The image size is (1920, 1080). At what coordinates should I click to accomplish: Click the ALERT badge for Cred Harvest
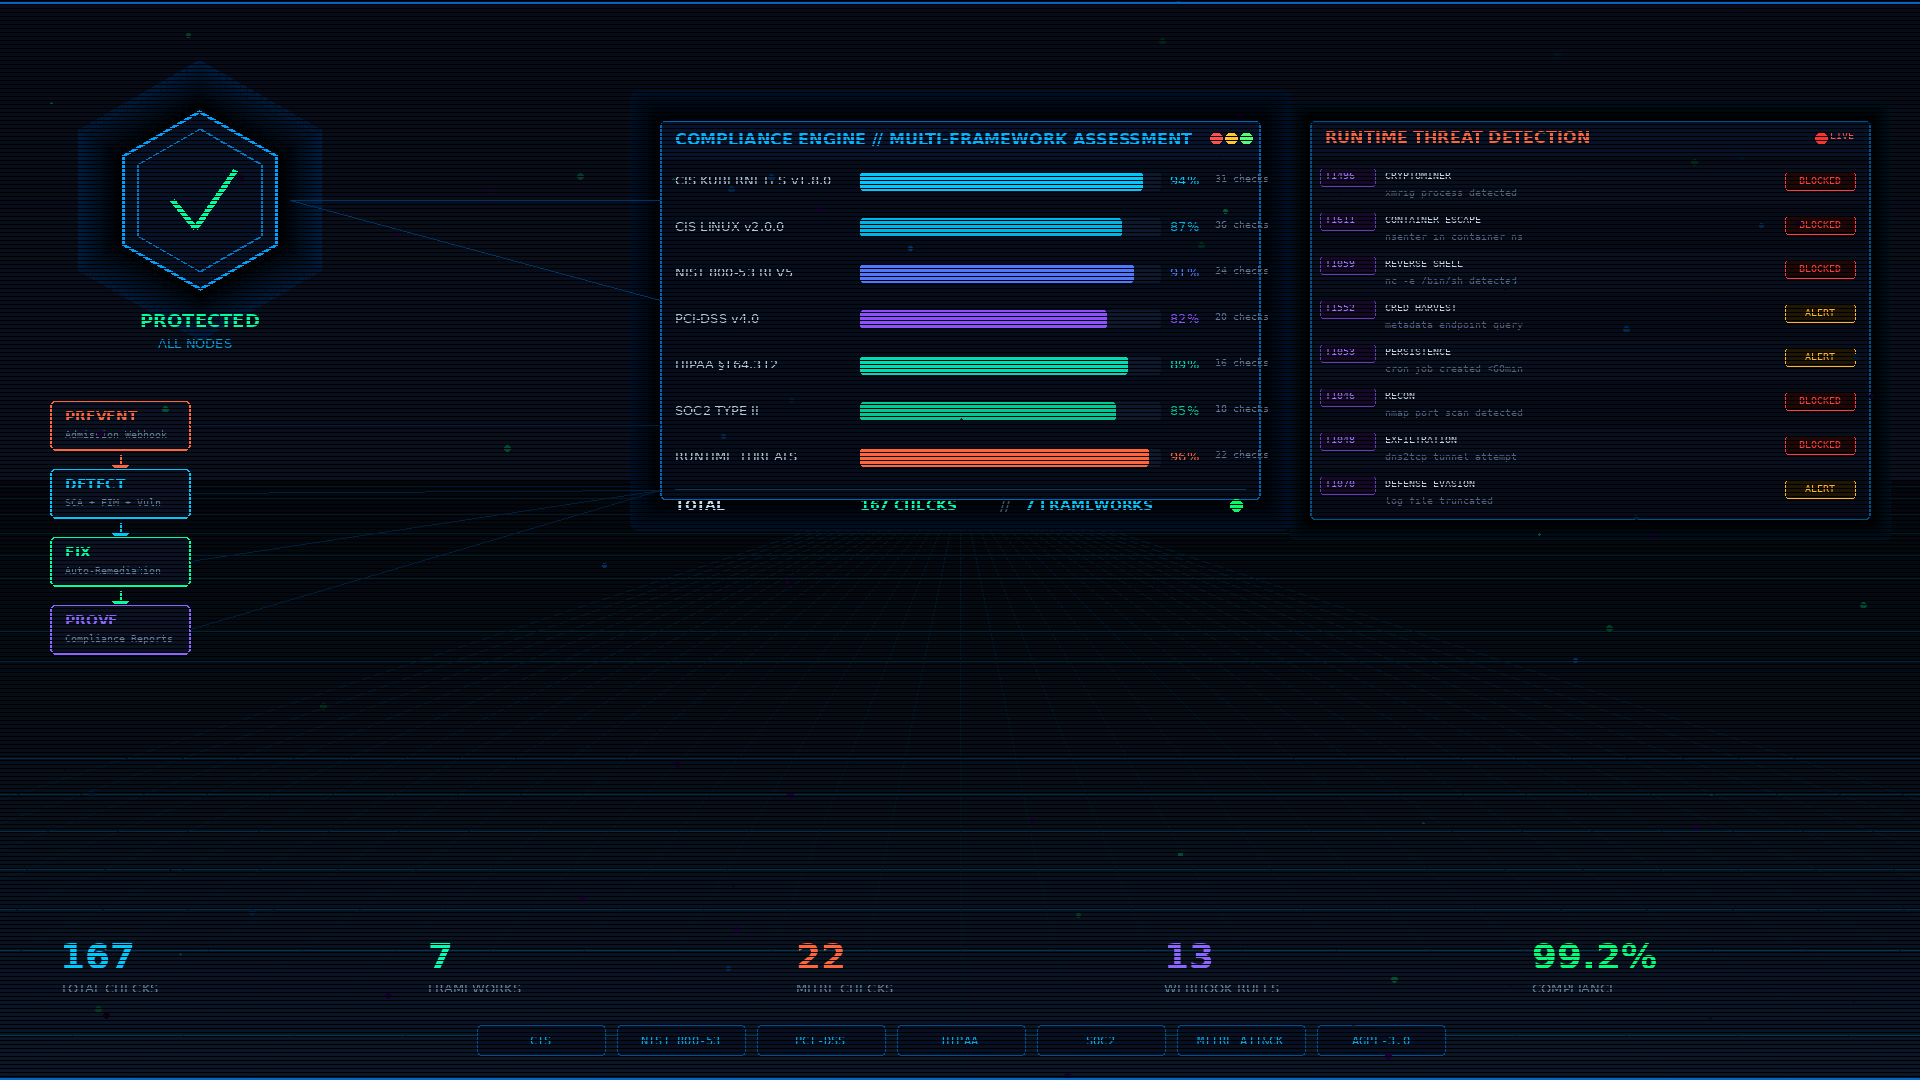[x=1820, y=313]
